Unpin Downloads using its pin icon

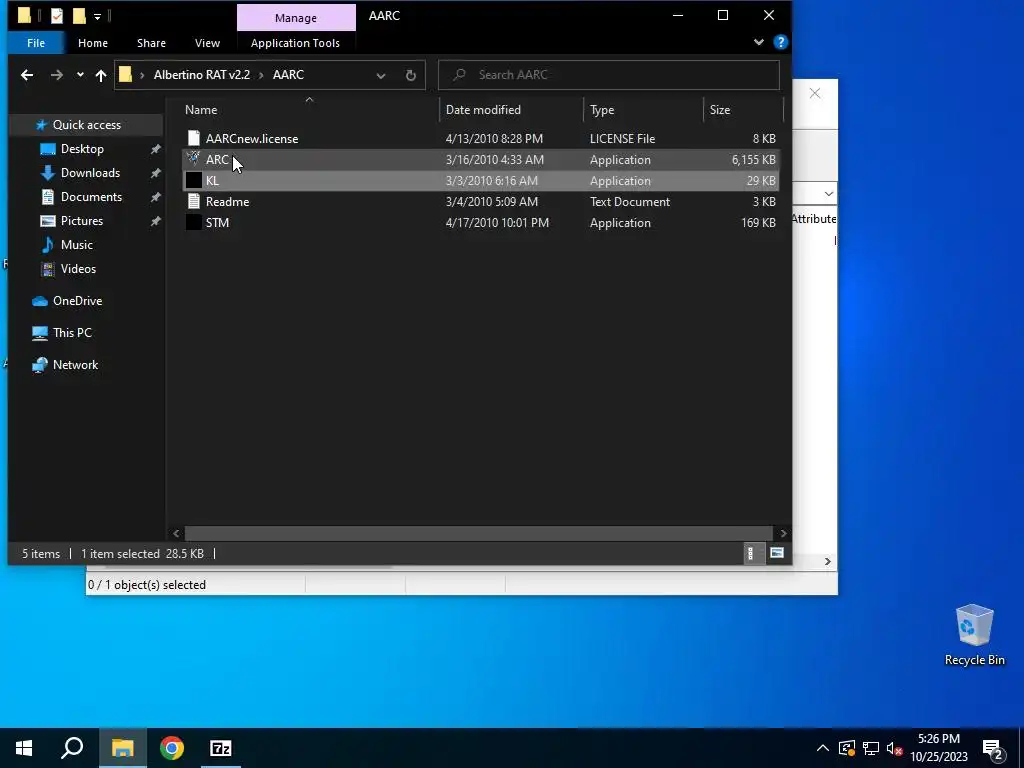pyautogui.click(x=155, y=173)
